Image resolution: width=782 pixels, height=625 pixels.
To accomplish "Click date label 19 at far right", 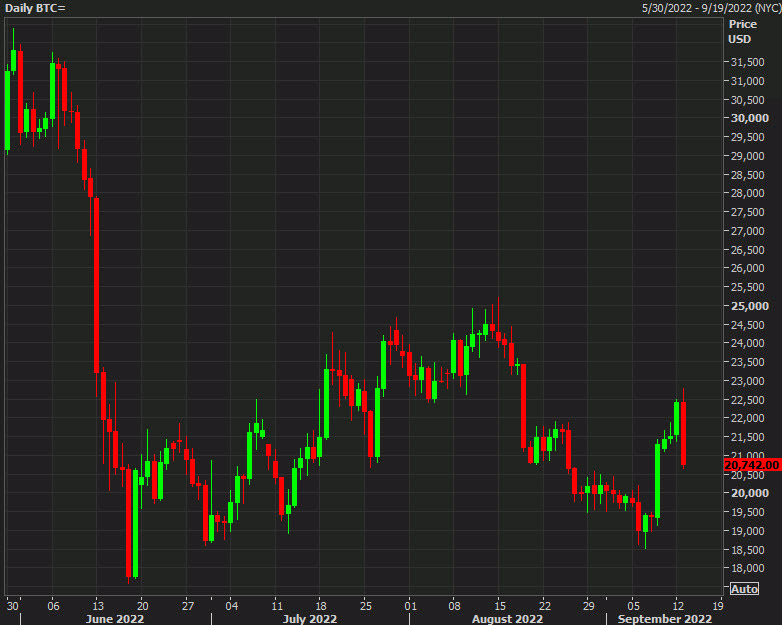I will (x=718, y=606).
